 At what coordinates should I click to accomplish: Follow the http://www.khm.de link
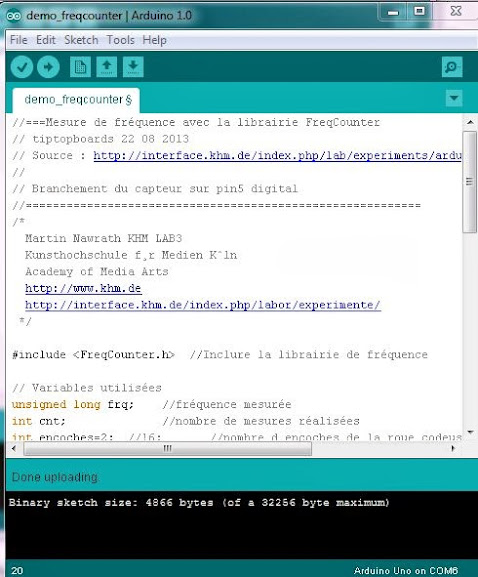pyautogui.click(x=83, y=288)
